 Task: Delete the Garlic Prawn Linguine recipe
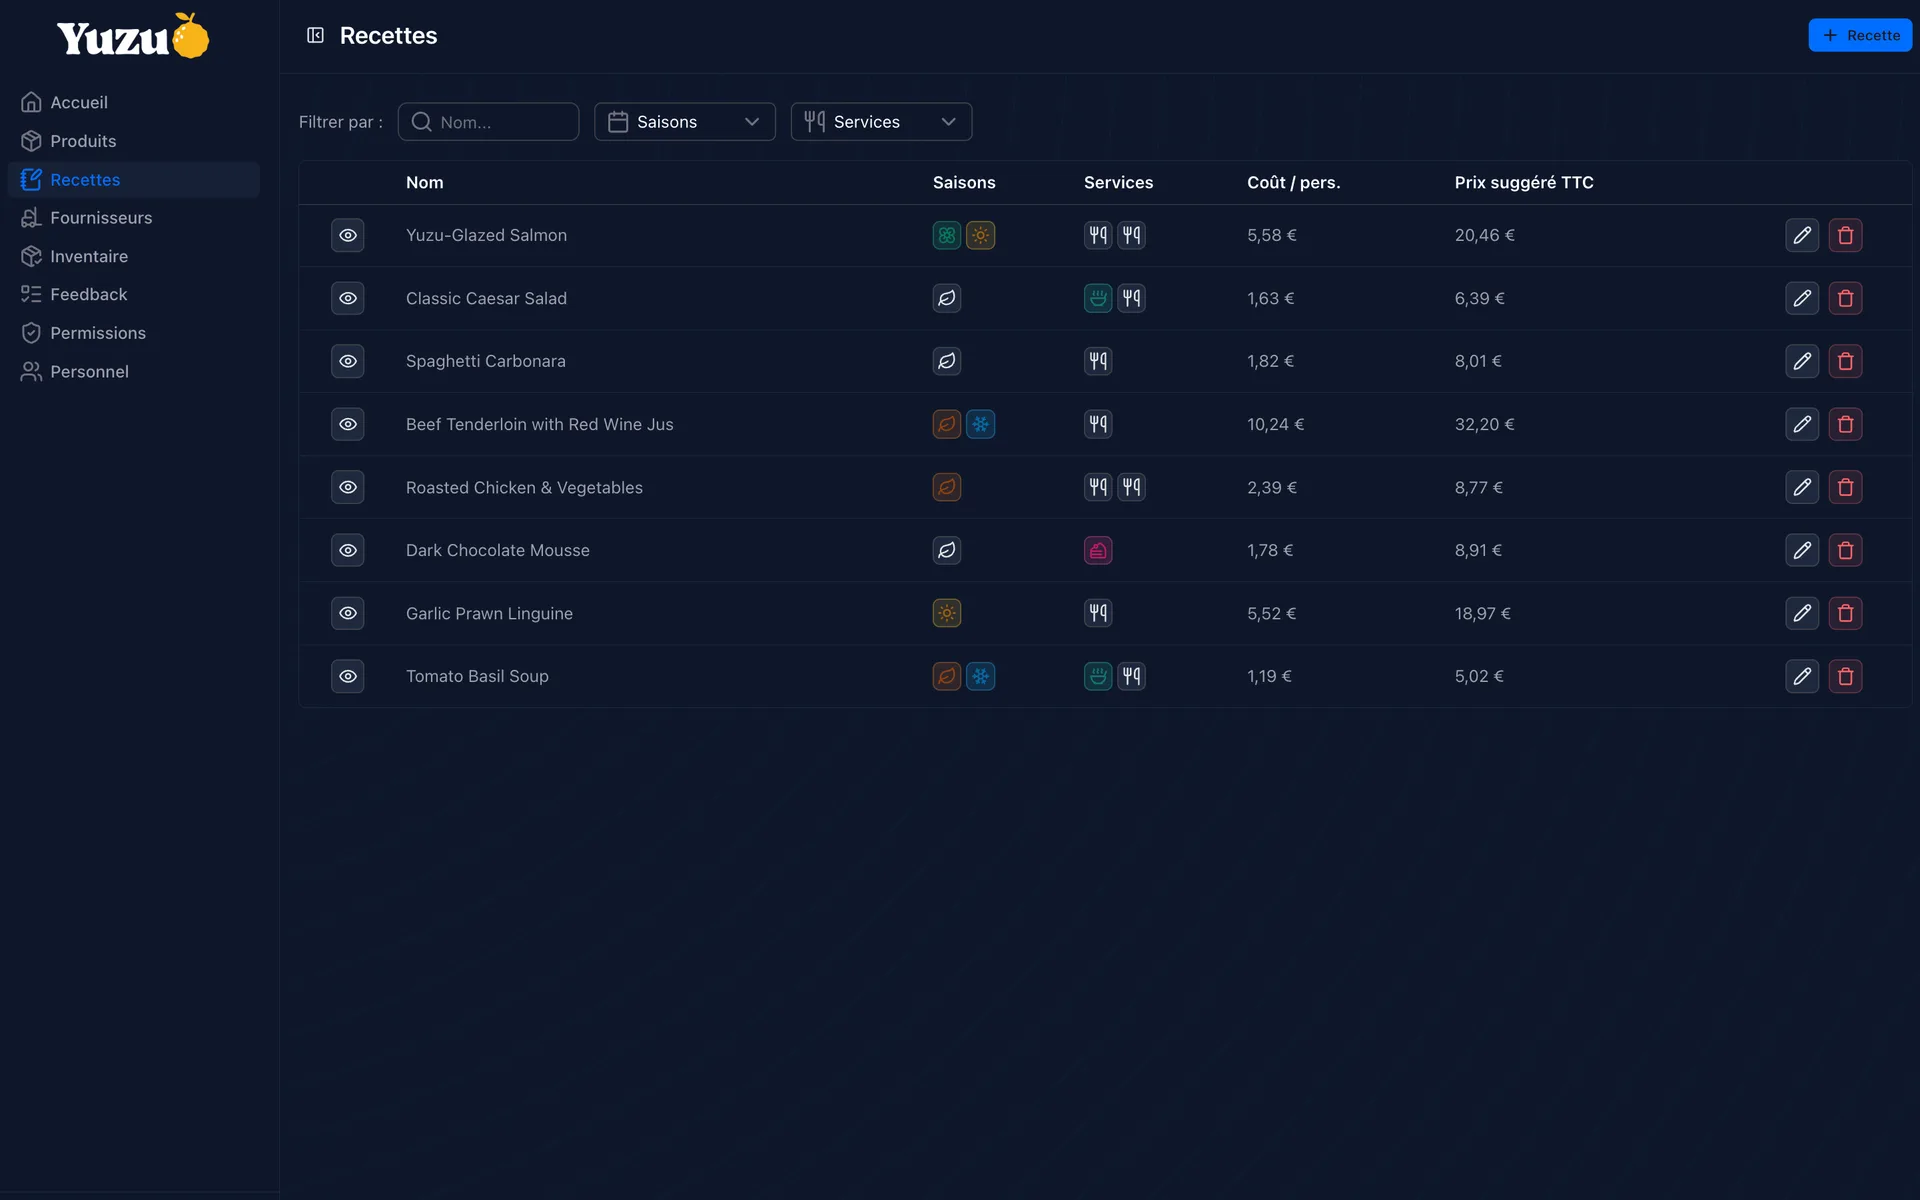coord(1845,613)
